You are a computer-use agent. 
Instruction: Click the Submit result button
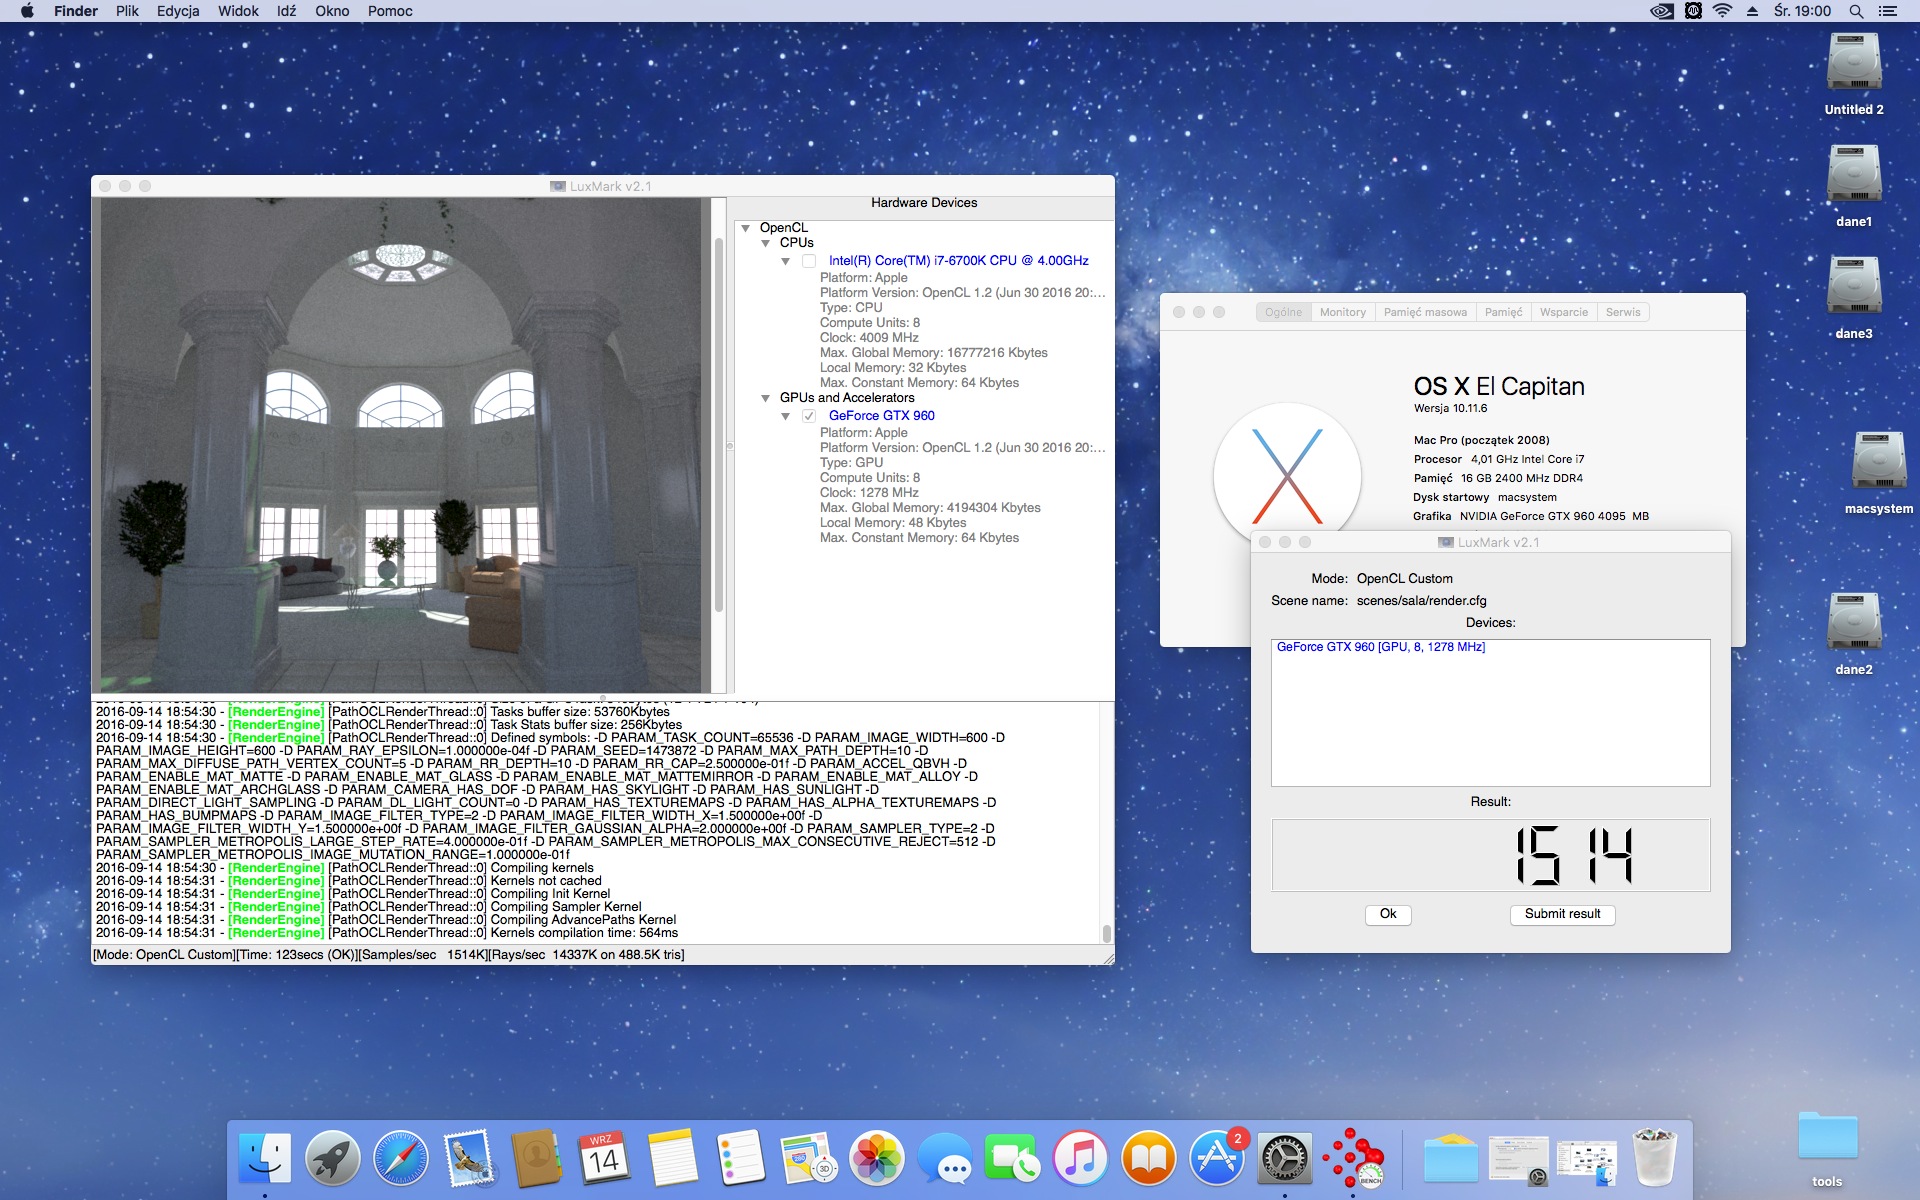pos(1562,914)
